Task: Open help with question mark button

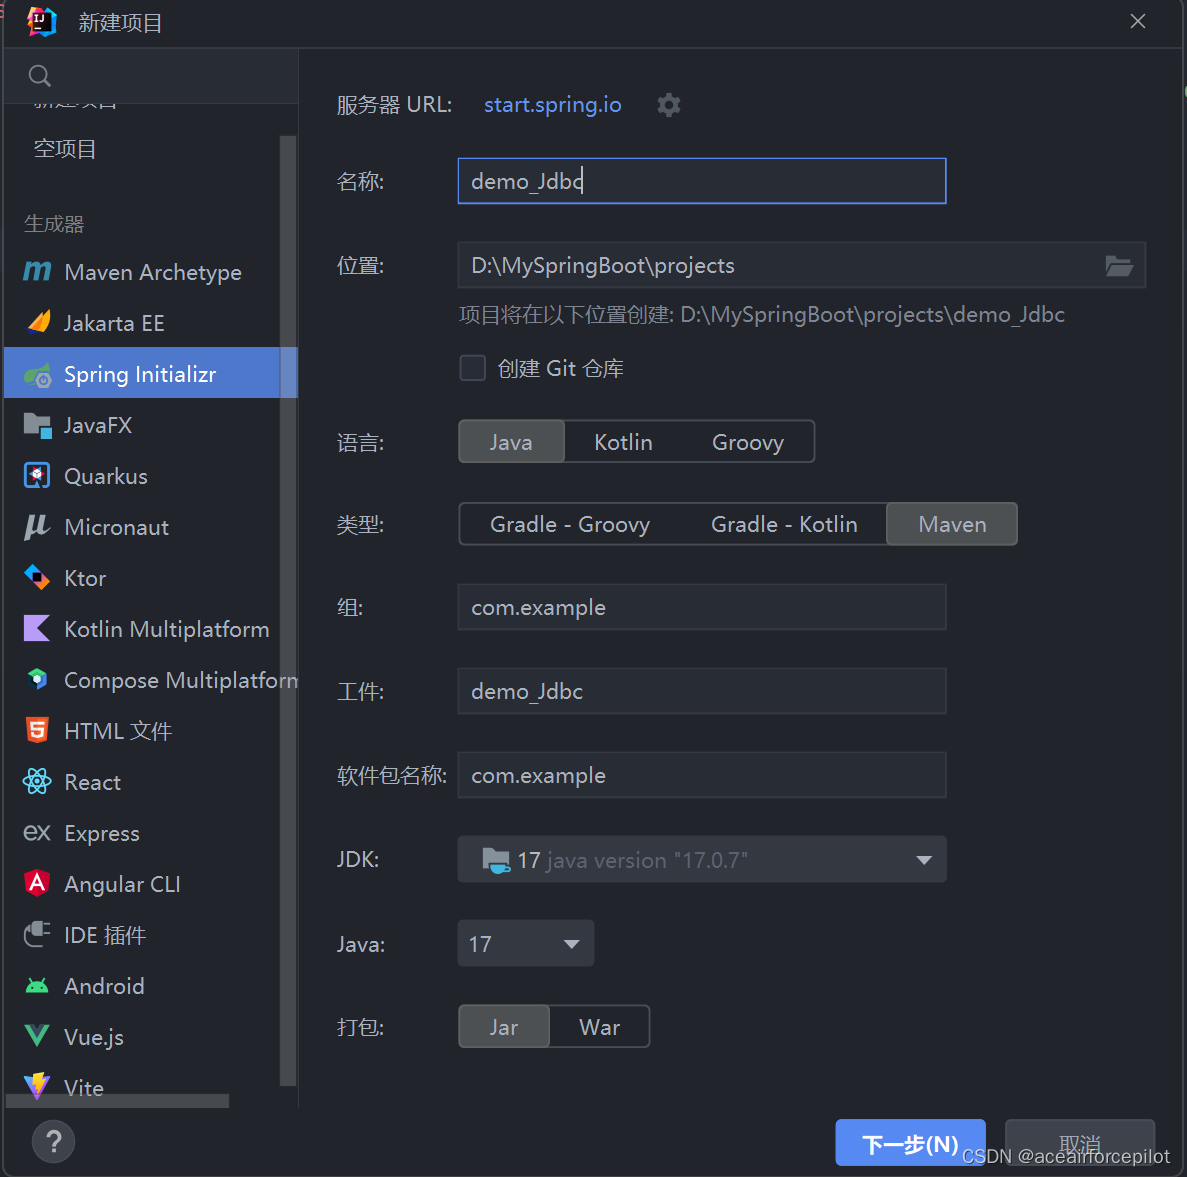Action: 54,1141
